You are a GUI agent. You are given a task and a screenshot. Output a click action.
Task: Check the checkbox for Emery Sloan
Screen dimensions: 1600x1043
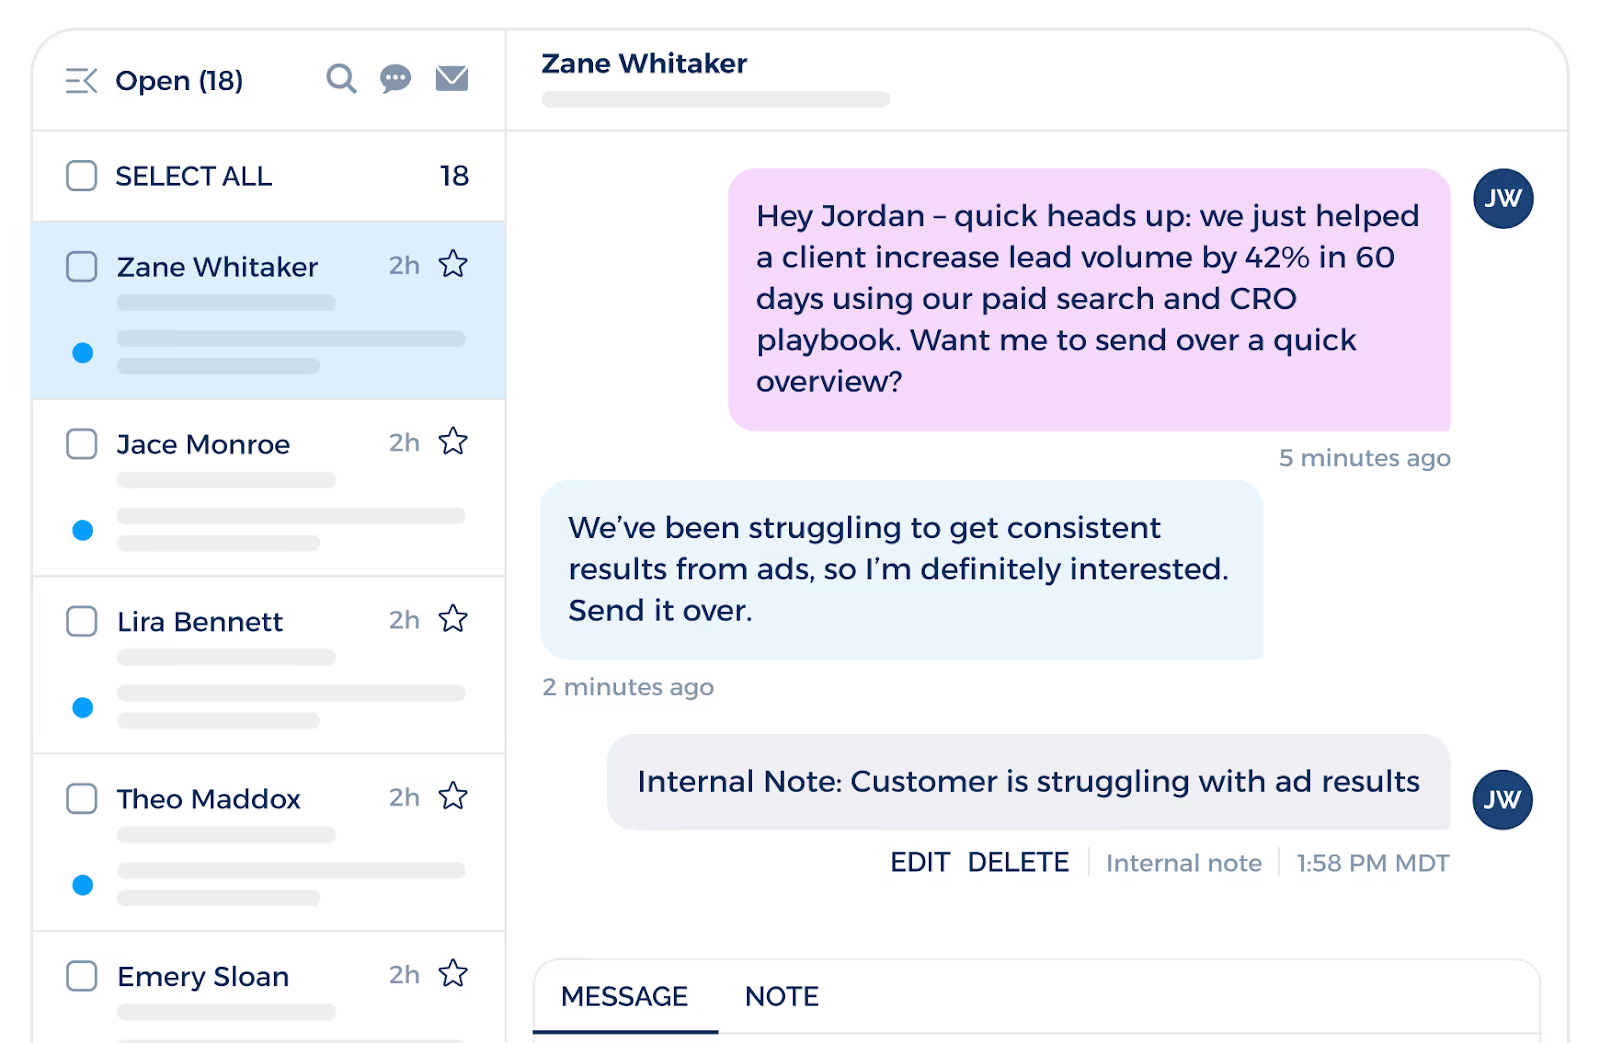click(x=81, y=976)
